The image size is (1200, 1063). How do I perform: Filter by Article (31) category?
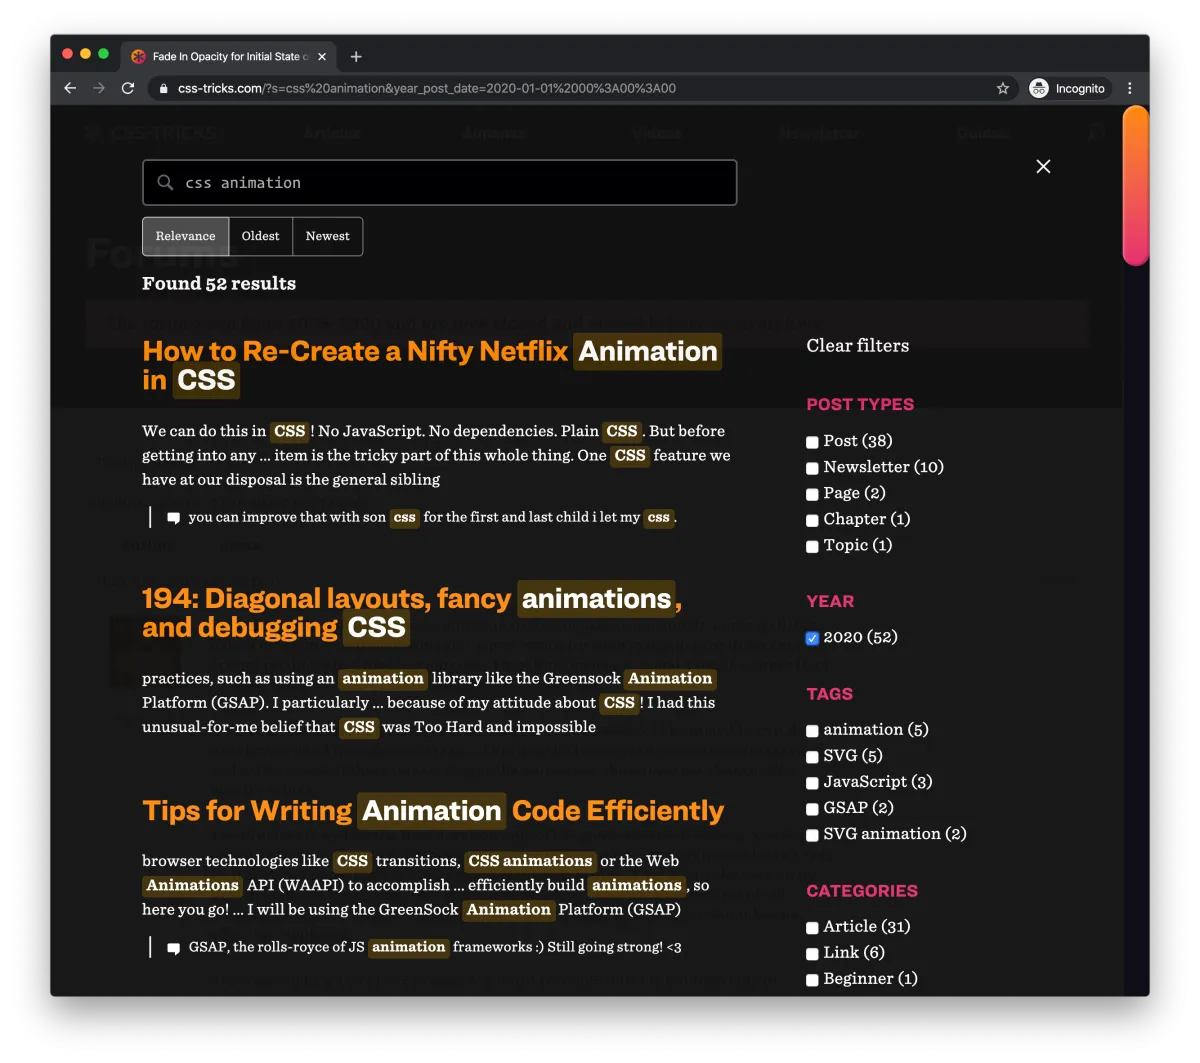[x=812, y=928]
